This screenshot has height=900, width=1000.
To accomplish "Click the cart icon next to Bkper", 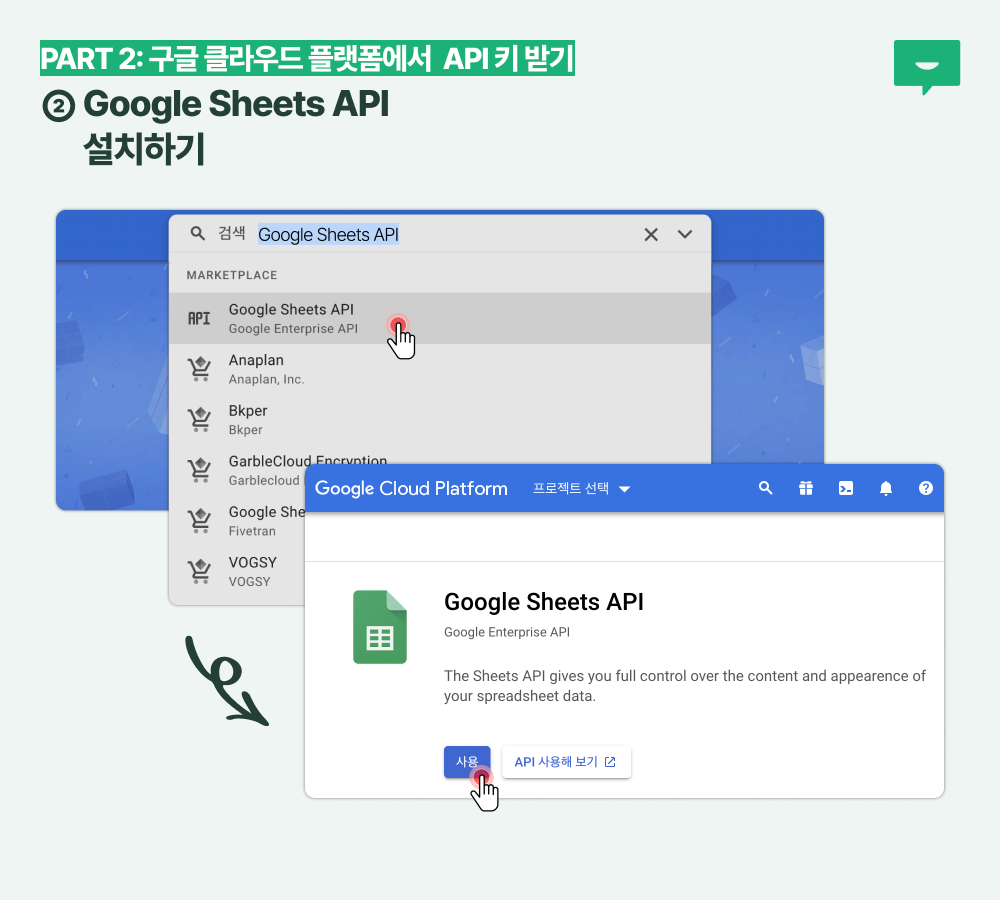I will tap(200, 419).
